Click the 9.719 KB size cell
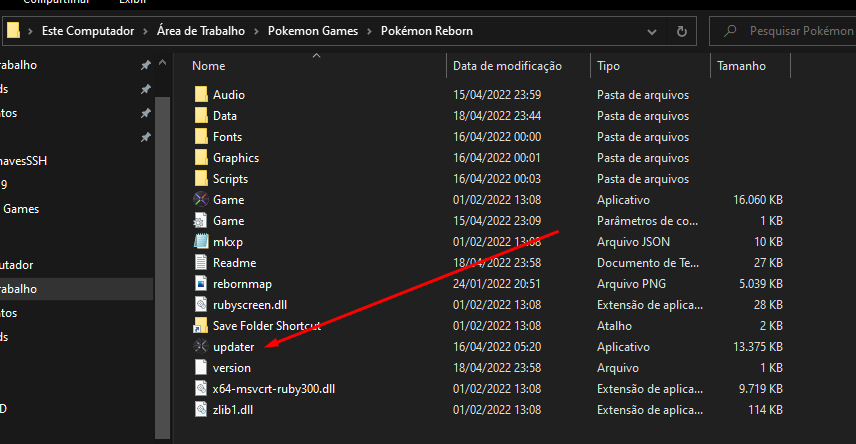 tap(761, 389)
